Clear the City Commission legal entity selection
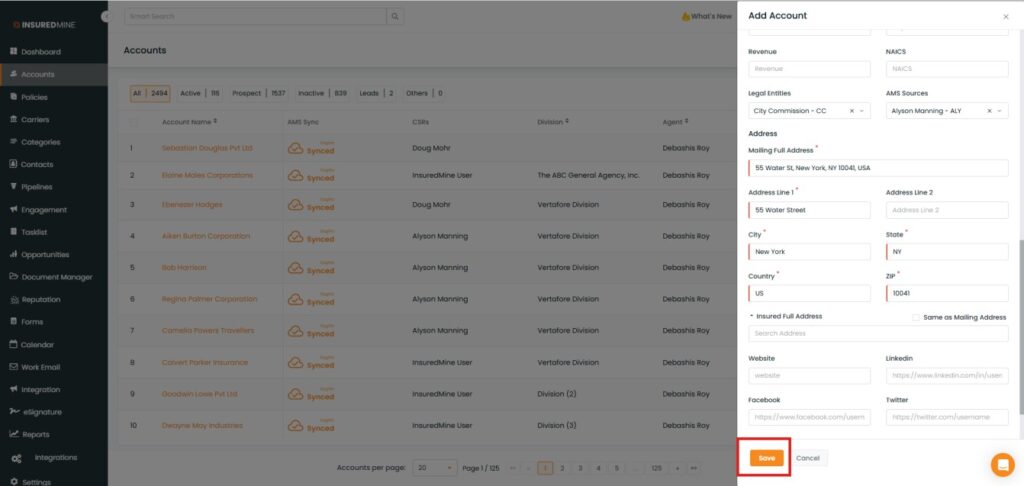 [851, 111]
